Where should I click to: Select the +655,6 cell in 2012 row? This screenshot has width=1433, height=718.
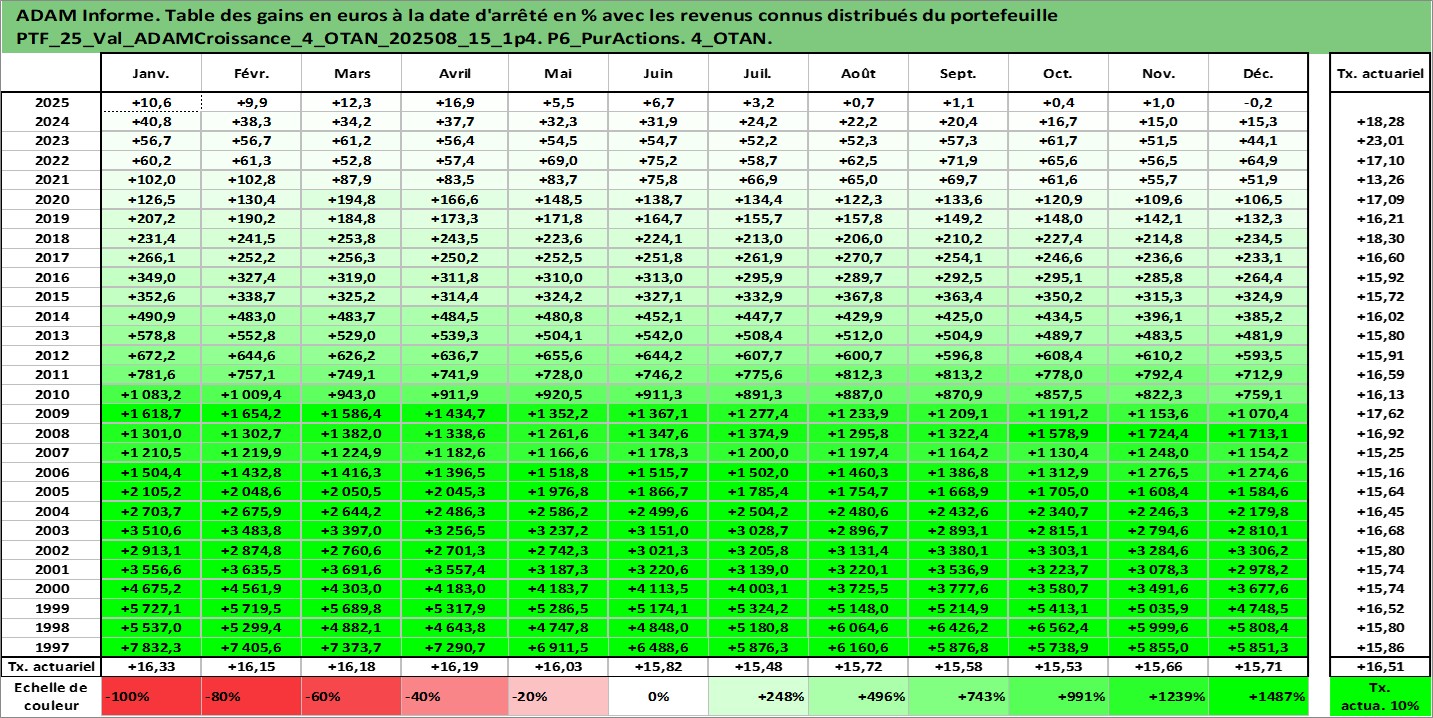click(x=558, y=355)
